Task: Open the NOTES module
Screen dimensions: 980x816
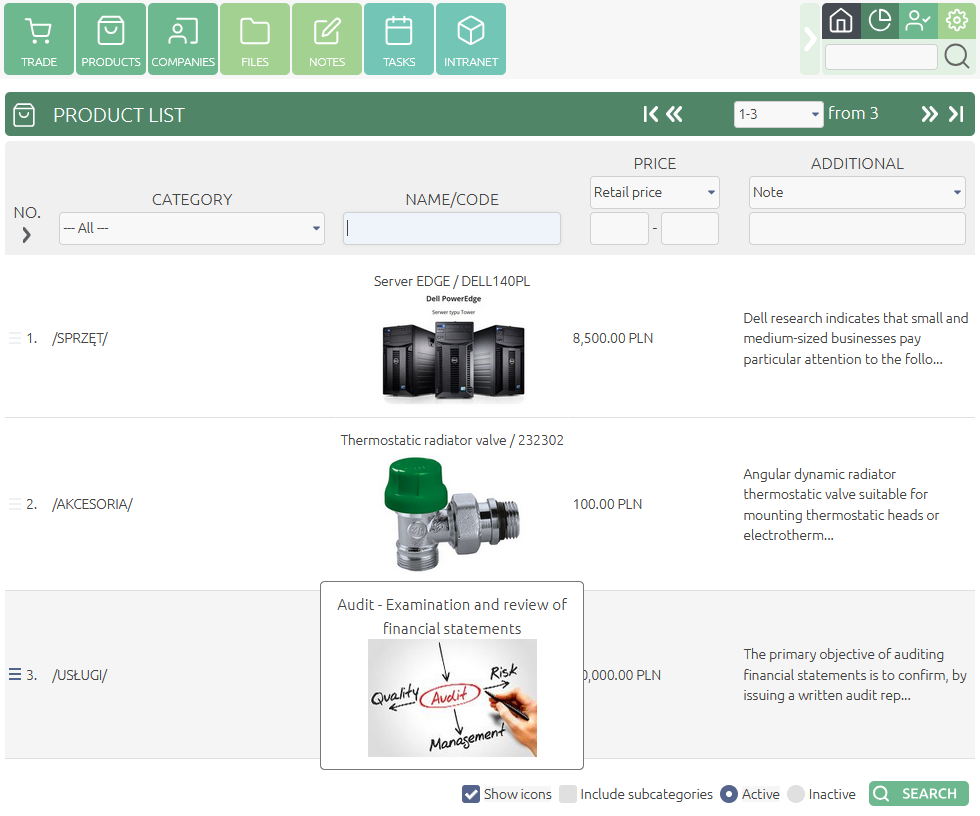Action: 326,39
